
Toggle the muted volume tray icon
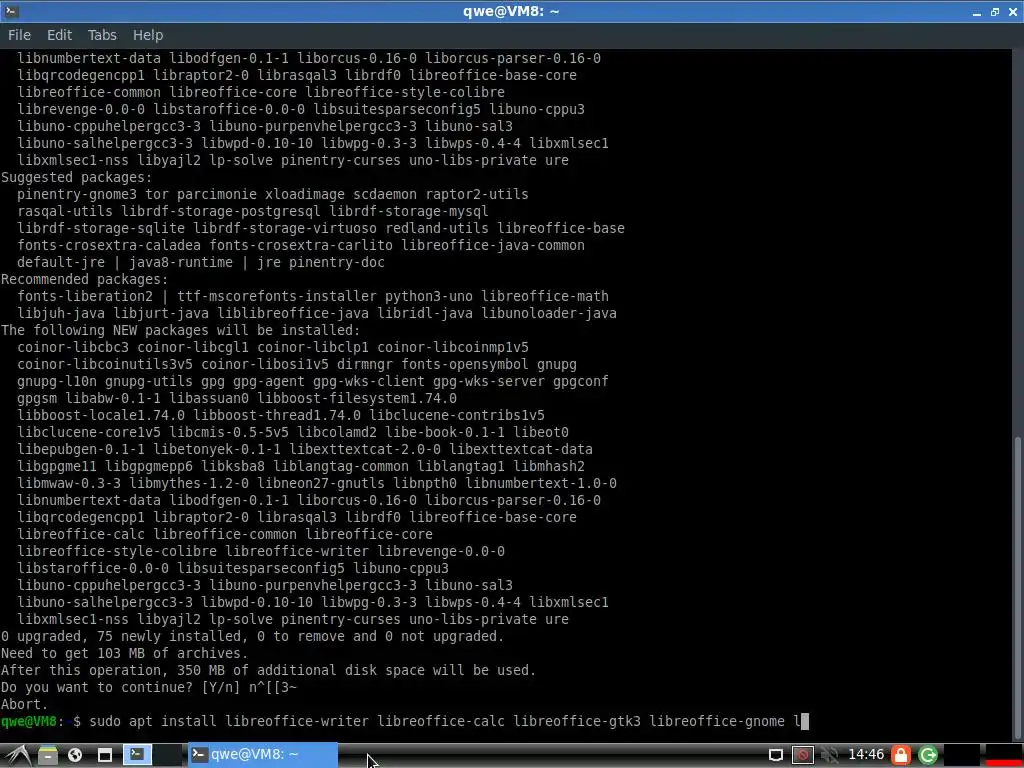click(829, 755)
